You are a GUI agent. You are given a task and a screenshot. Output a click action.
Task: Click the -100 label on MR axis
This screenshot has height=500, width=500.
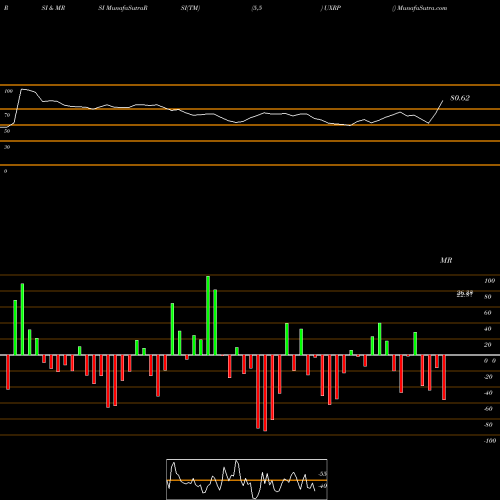(490, 441)
